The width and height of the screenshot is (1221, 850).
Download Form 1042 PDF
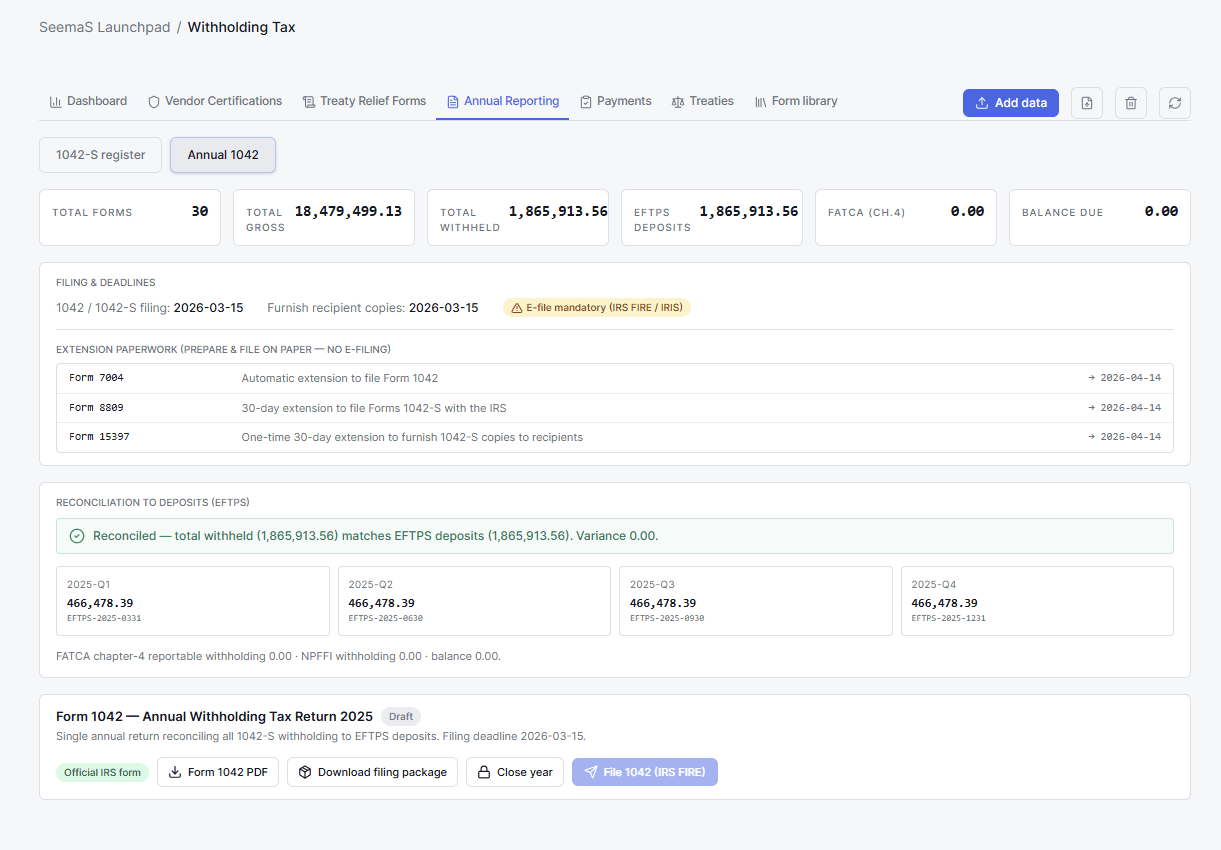tap(218, 772)
